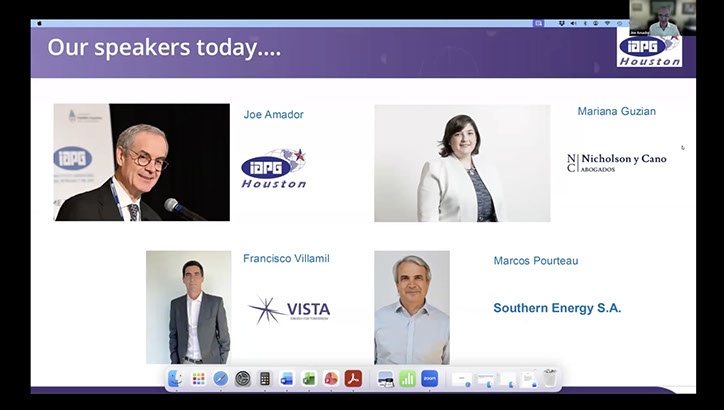The height and width of the screenshot is (410, 724).
Task: Open the Apple menu
Action: (x=39, y=22)
